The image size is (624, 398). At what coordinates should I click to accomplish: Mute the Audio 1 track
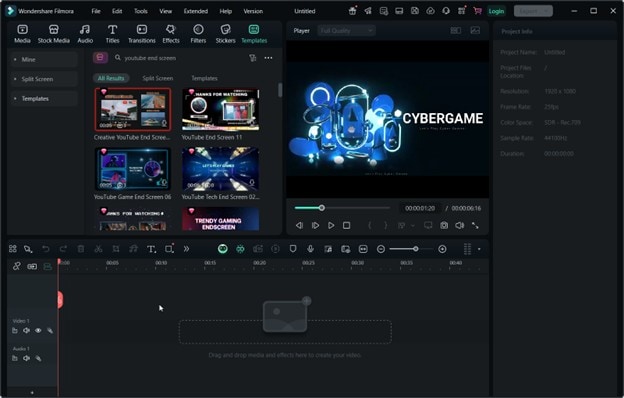coord(26,358)
